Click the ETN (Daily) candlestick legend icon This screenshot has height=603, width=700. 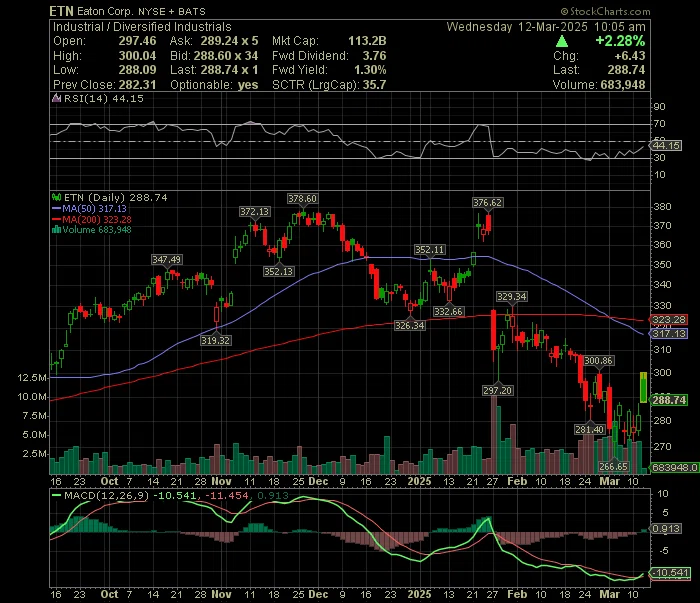pyautogui.click(x=56, y=197)
